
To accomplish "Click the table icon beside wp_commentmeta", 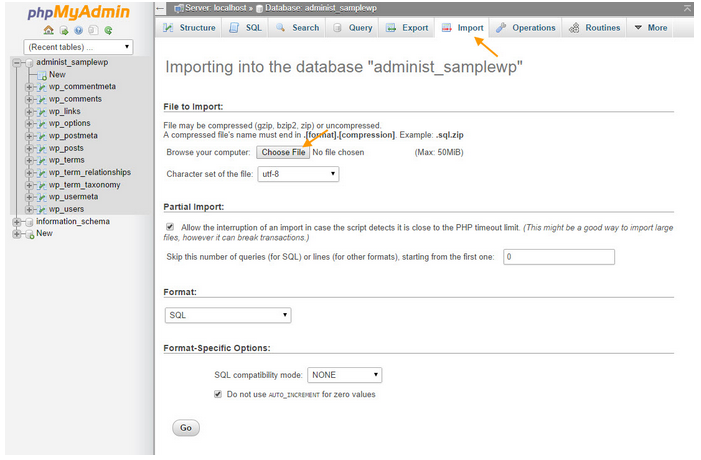I will (42, 87).
